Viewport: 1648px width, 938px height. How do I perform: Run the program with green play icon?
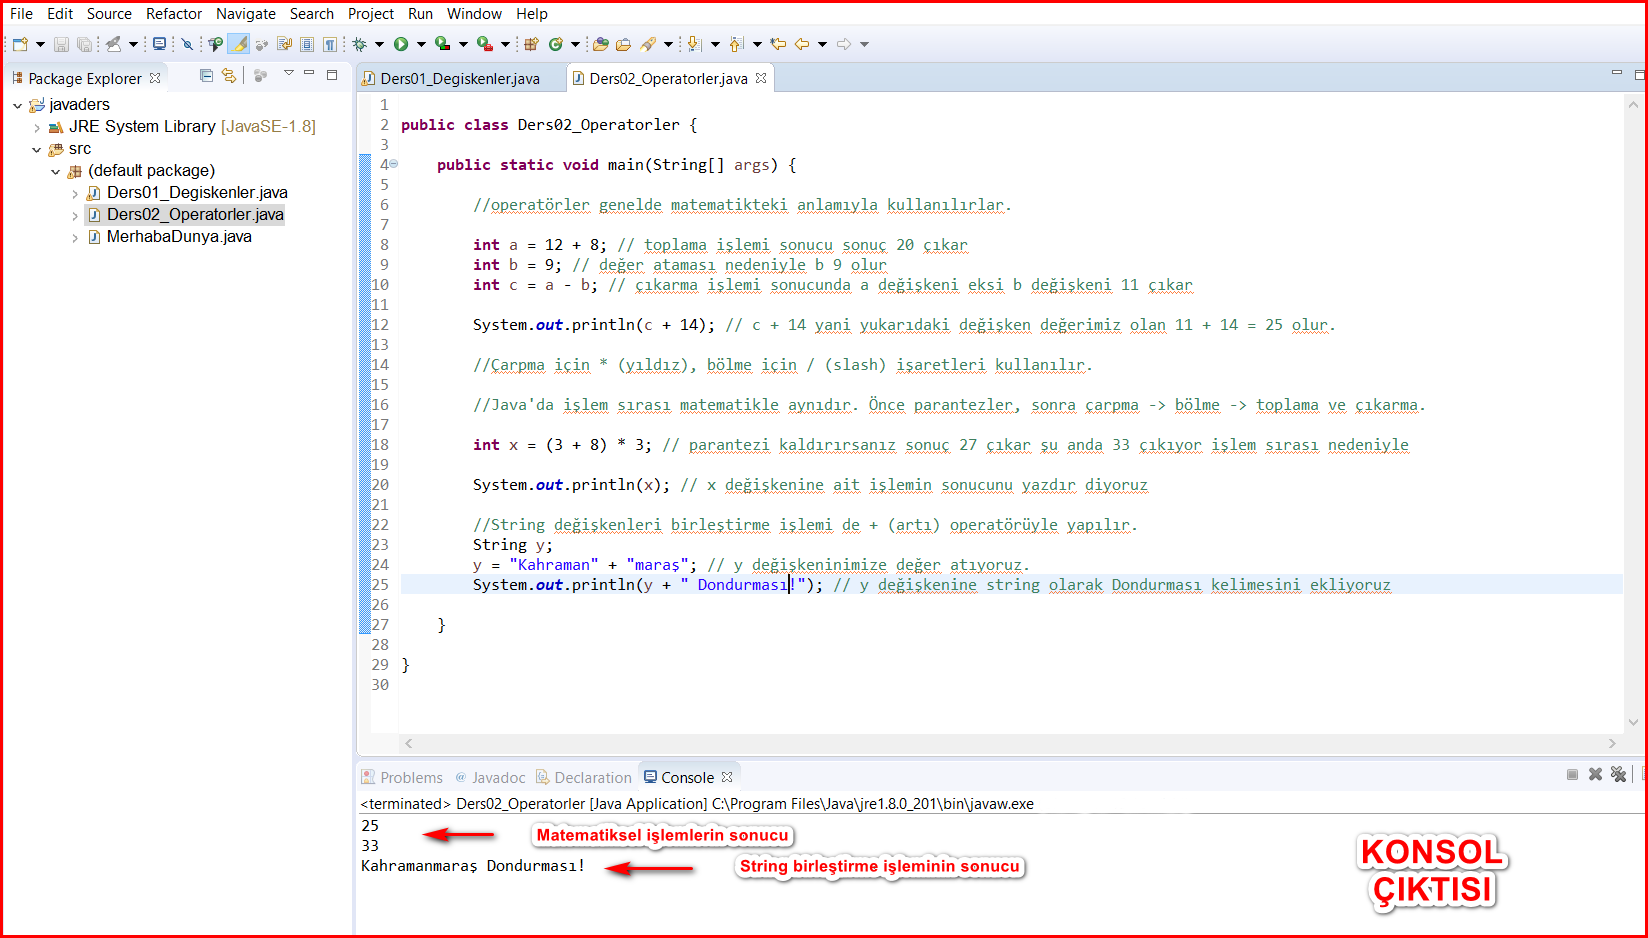[401, 44]
